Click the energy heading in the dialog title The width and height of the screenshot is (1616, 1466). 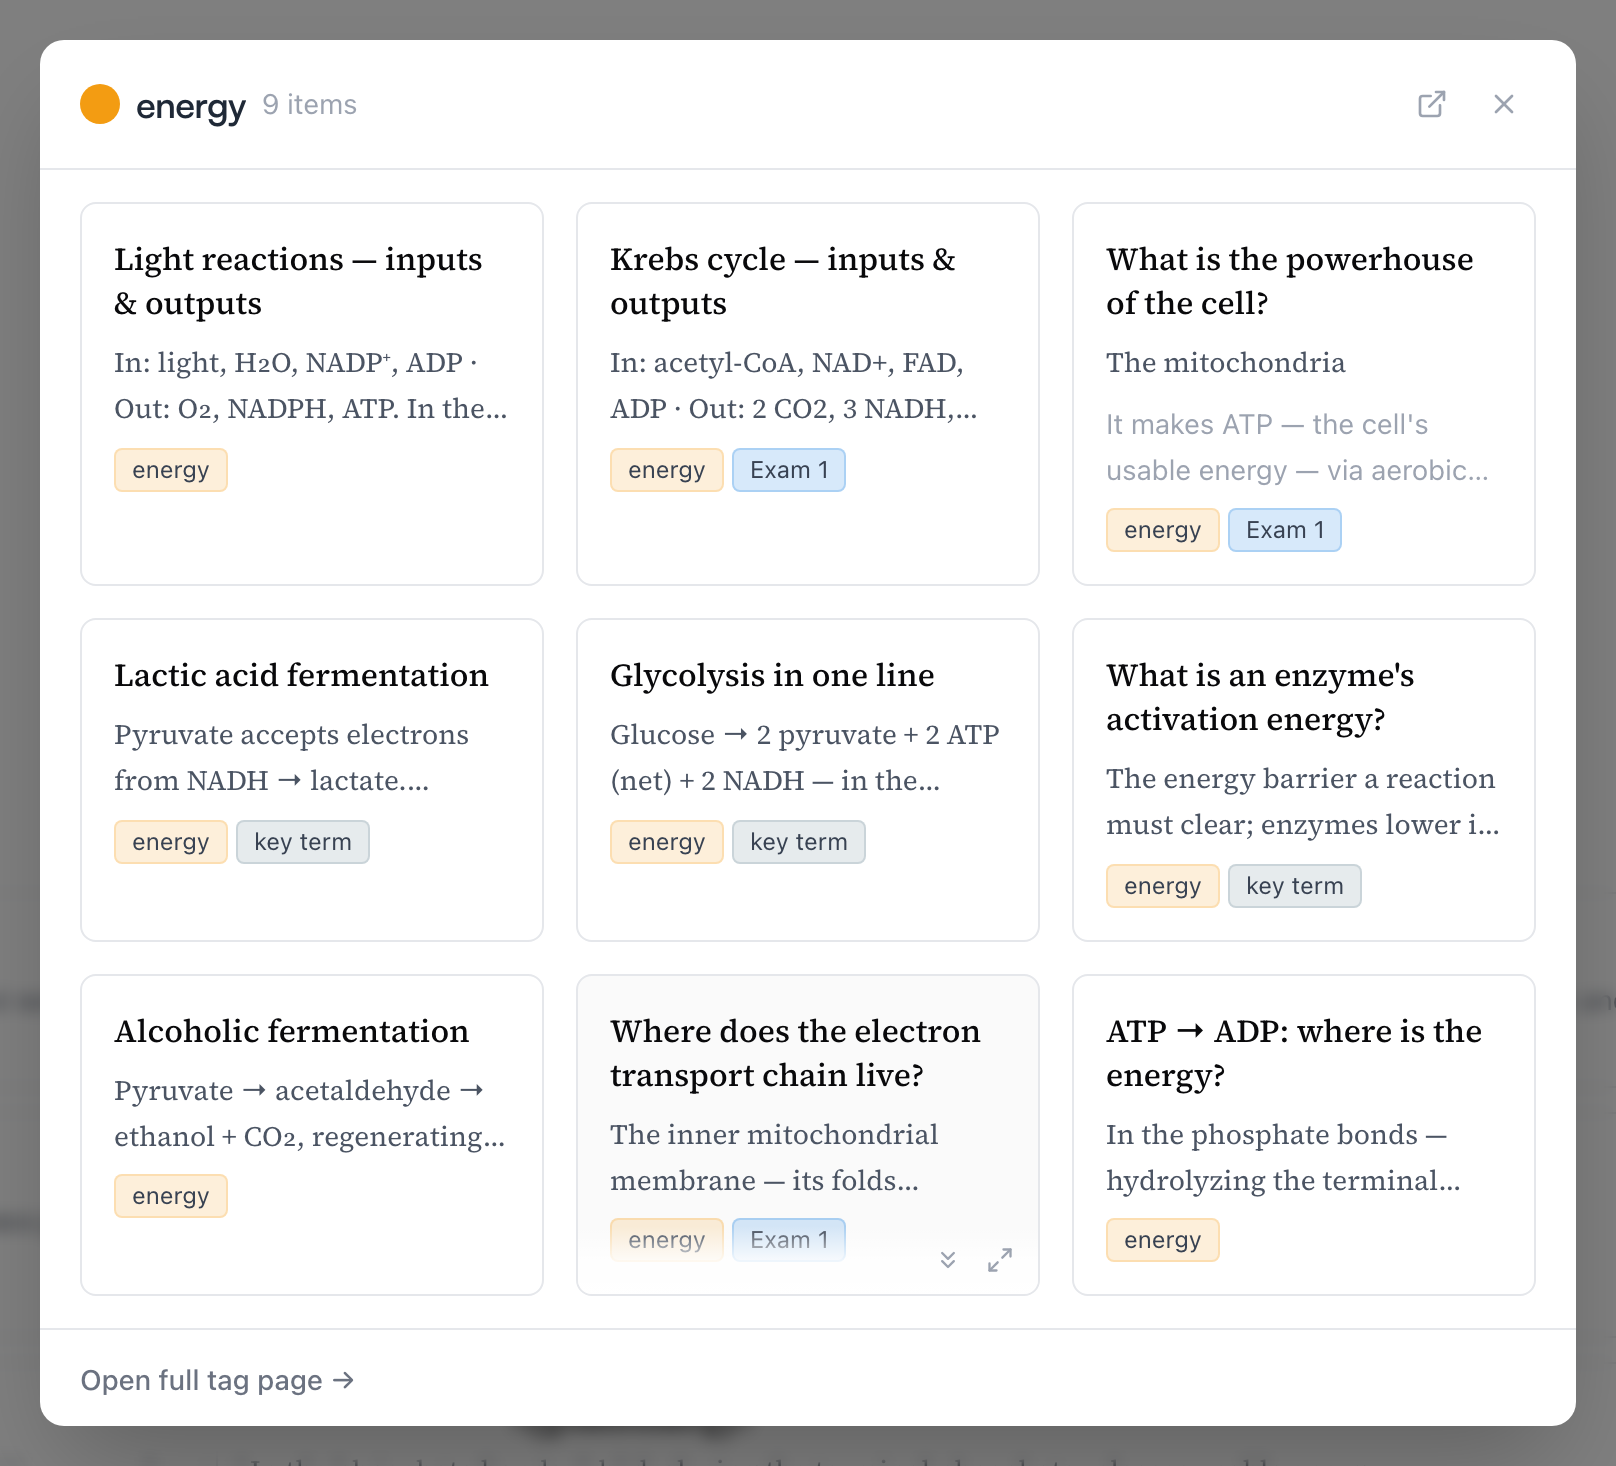click(x=190, y=107)
